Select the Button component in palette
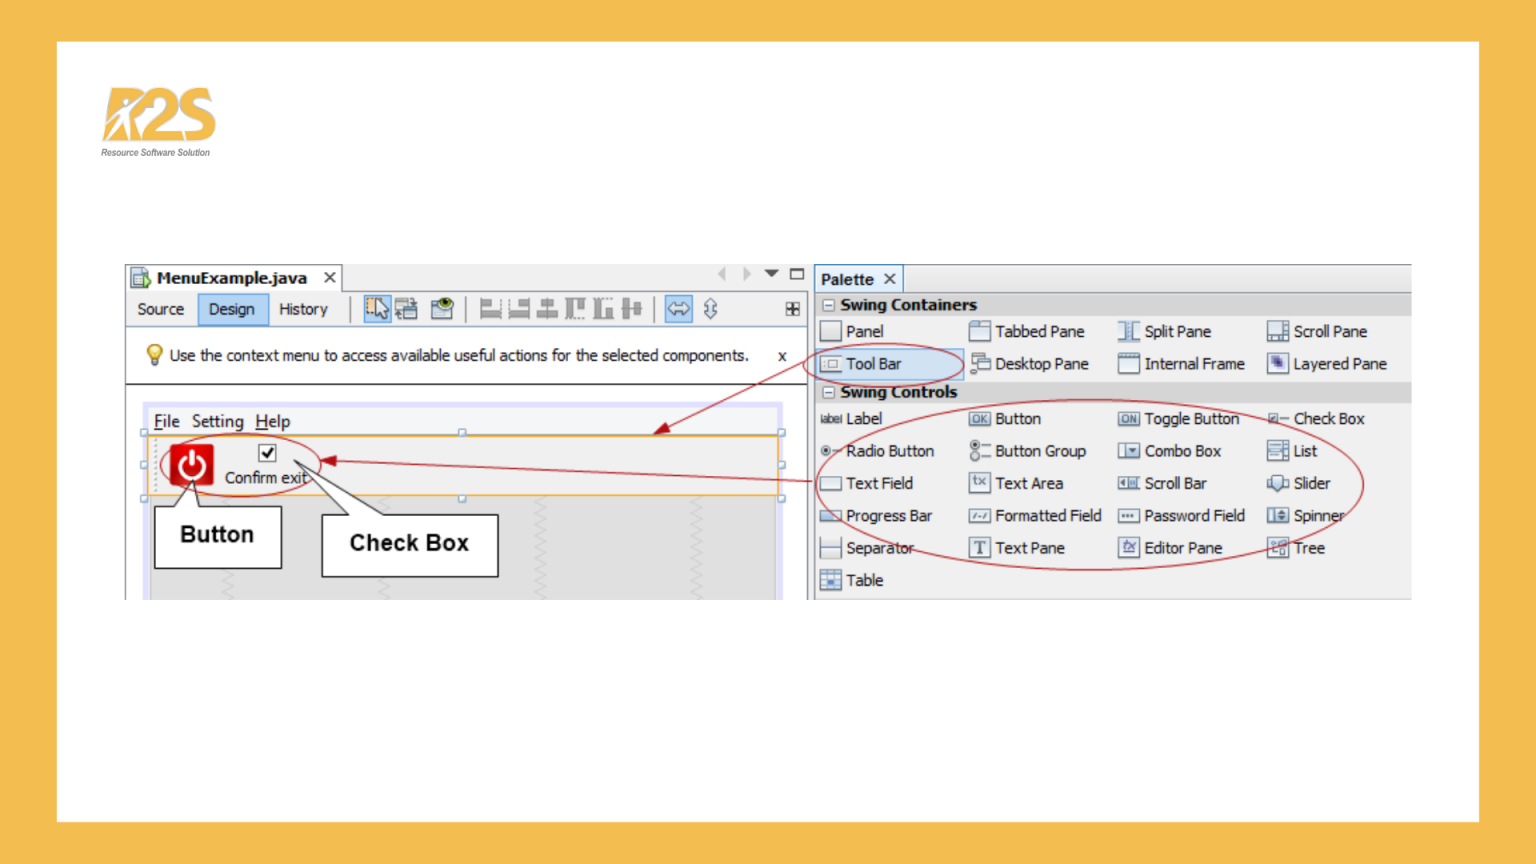Viewport: 1536px width, 864px height. click(1016, 419)
